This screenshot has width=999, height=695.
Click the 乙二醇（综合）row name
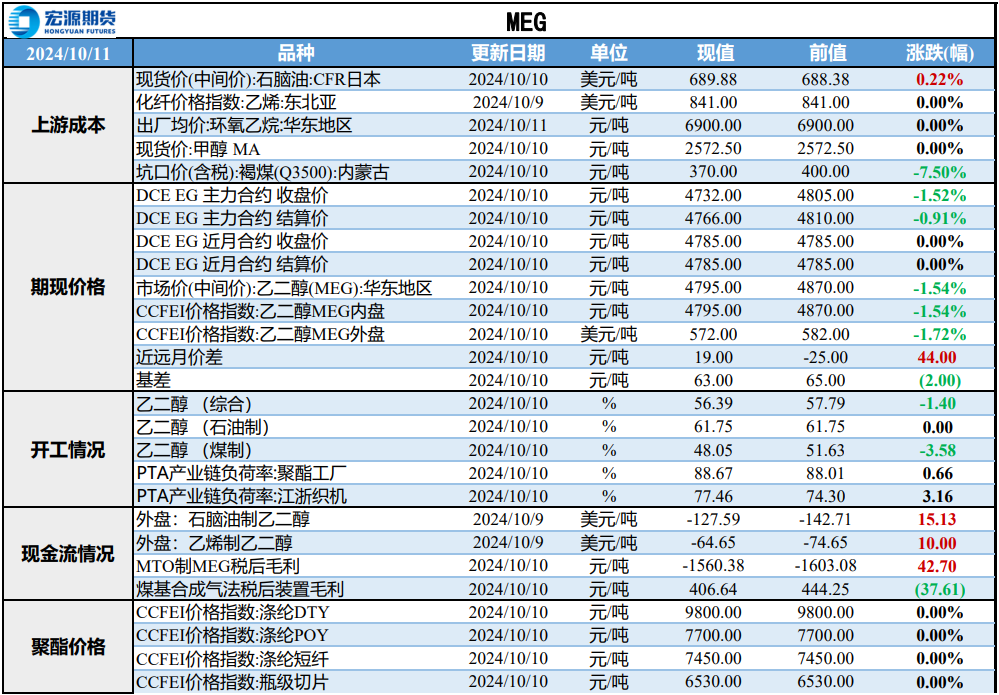[194, 404]
